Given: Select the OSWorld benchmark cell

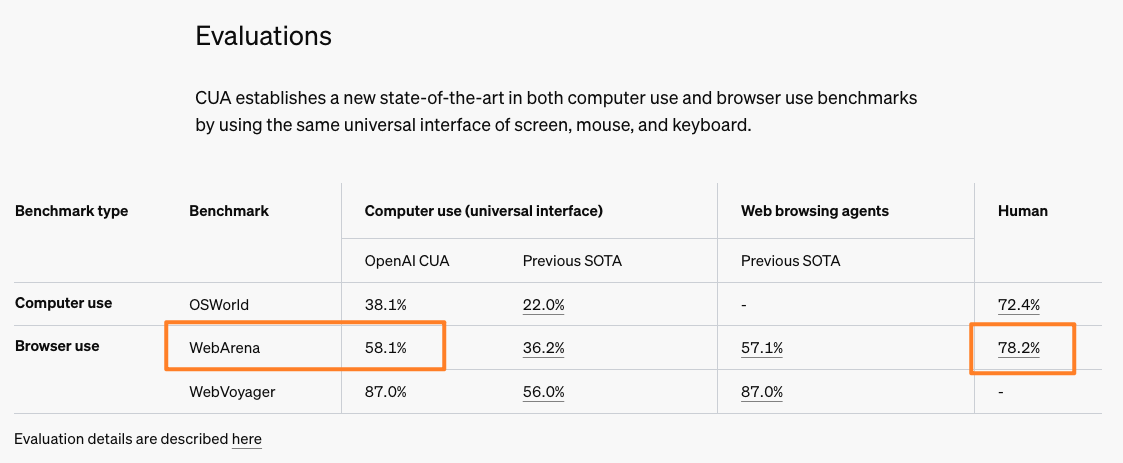Looking at the screenshot, I should point(217,304).
